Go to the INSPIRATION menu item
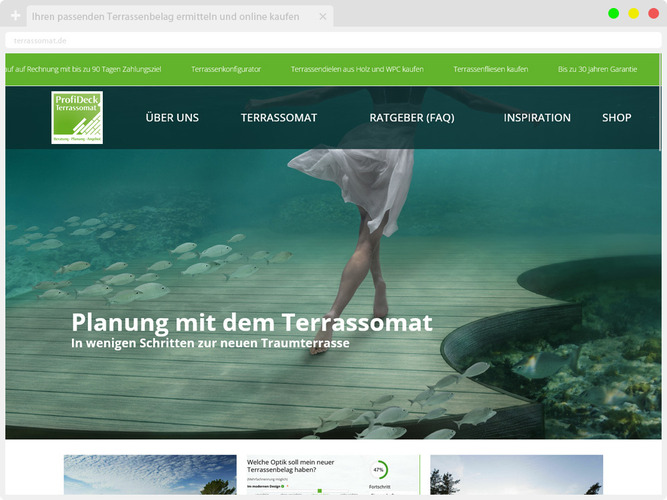 click(x=537, y=118)
